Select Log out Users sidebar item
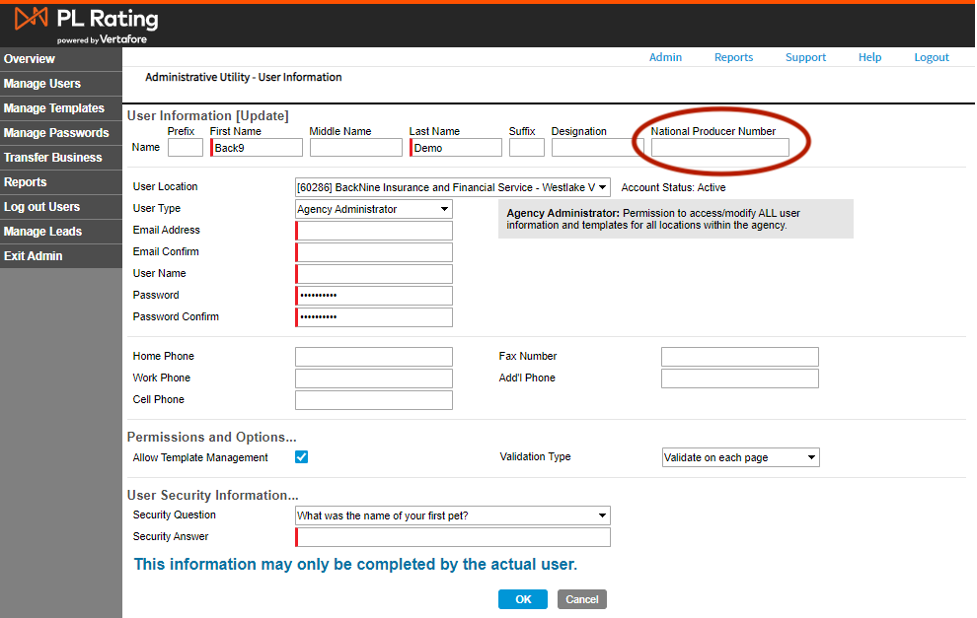 tap(42, 207)
